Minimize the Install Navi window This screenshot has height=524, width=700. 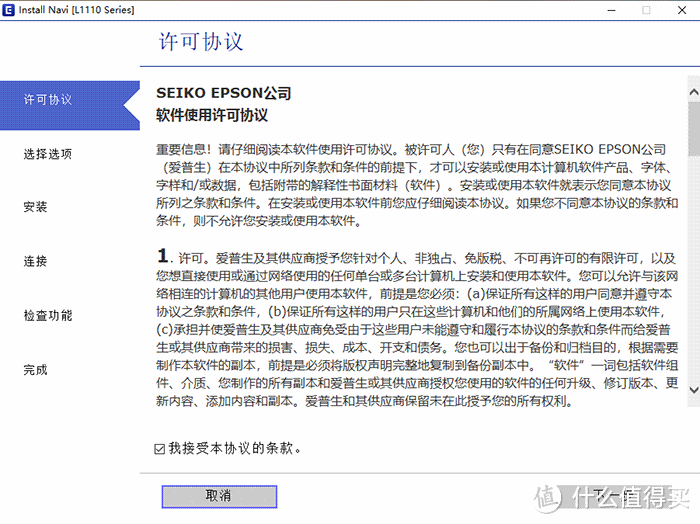tap(612, 10)
